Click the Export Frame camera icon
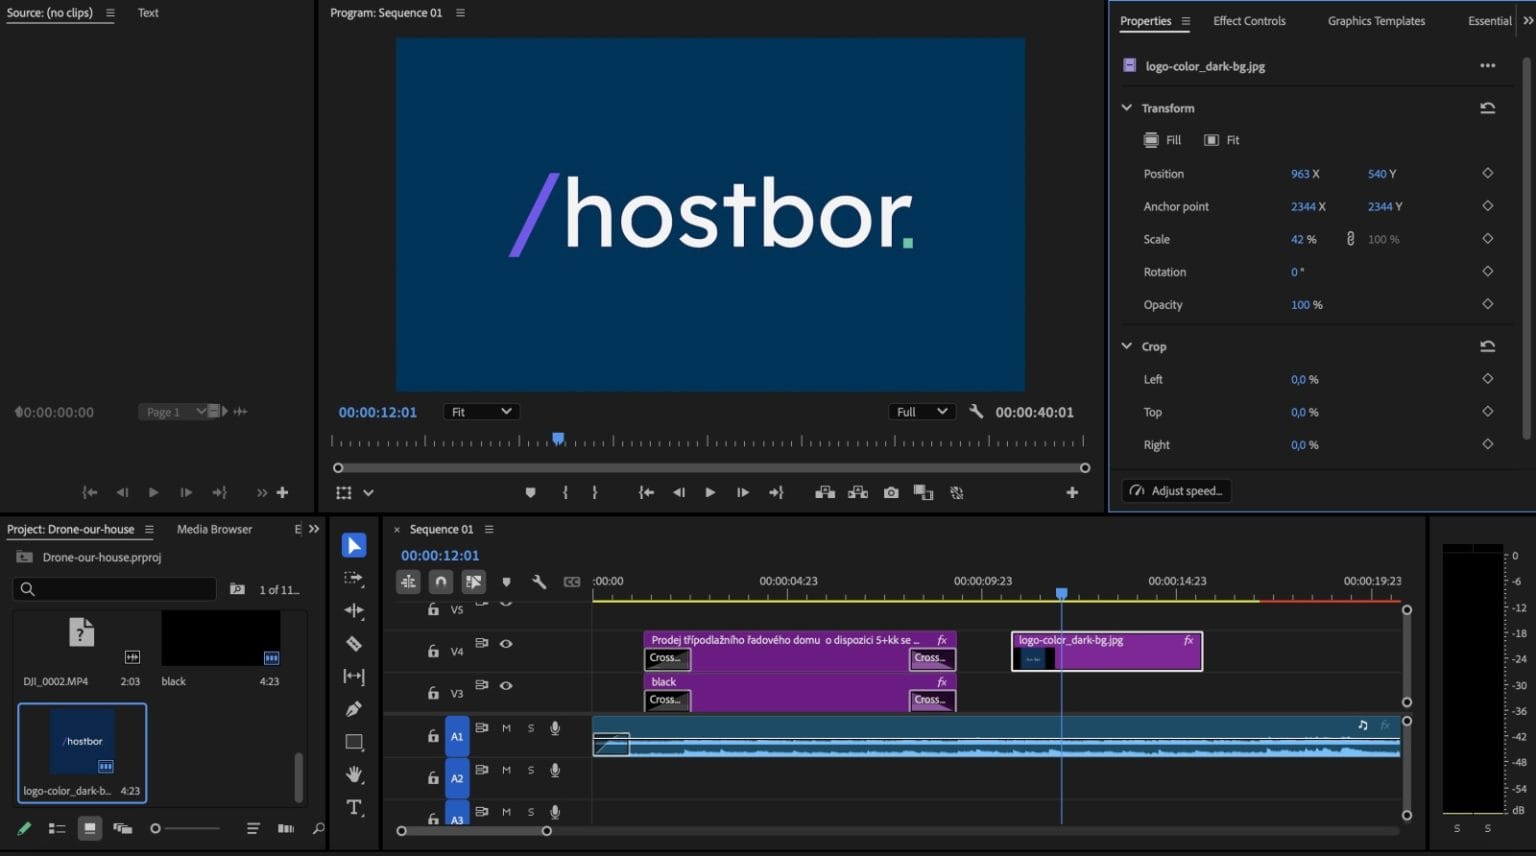 coord(890,493)
